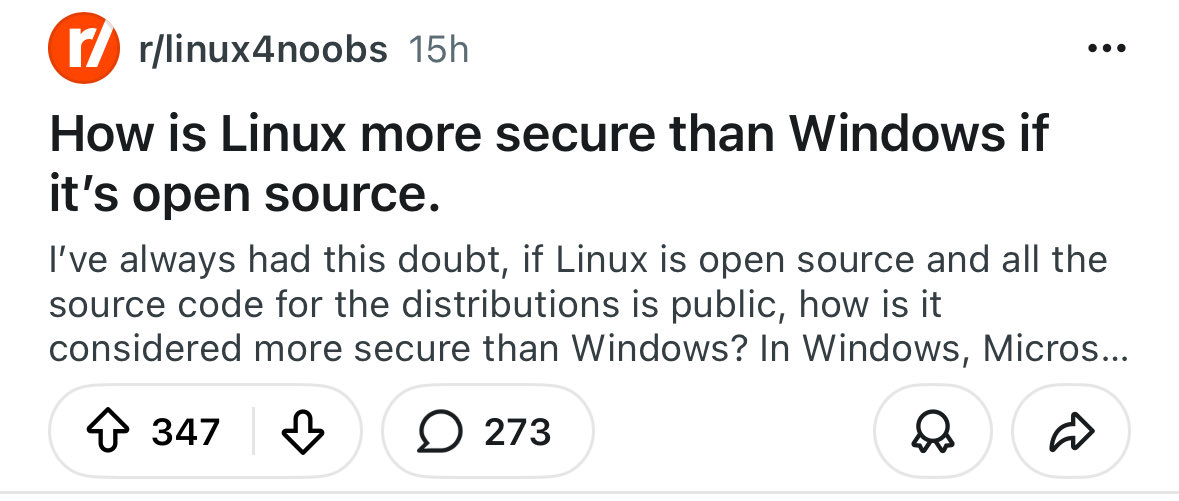The width and height of the screenshot is (1179, 501).
Task: Click the "it's open source." title line
Action: coord(244,194)
